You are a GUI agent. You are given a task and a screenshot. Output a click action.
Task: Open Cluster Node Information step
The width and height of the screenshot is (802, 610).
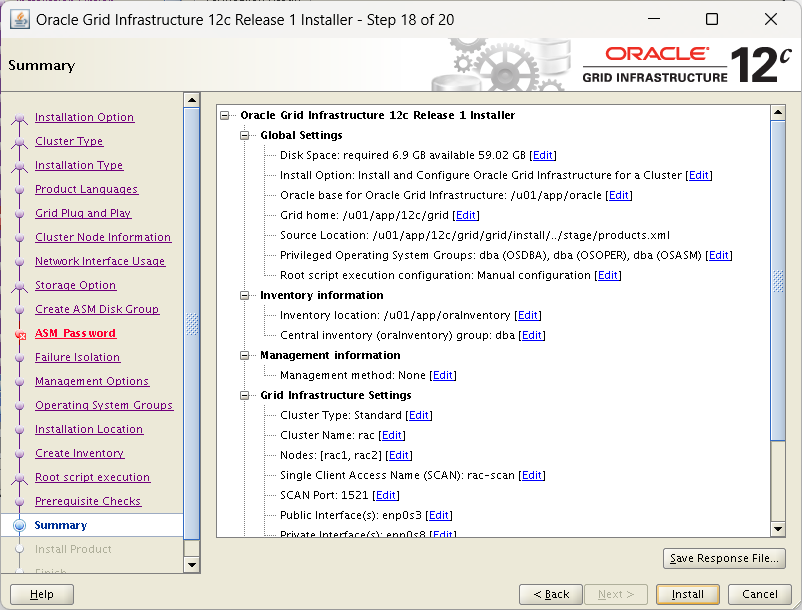coord(103,237)
